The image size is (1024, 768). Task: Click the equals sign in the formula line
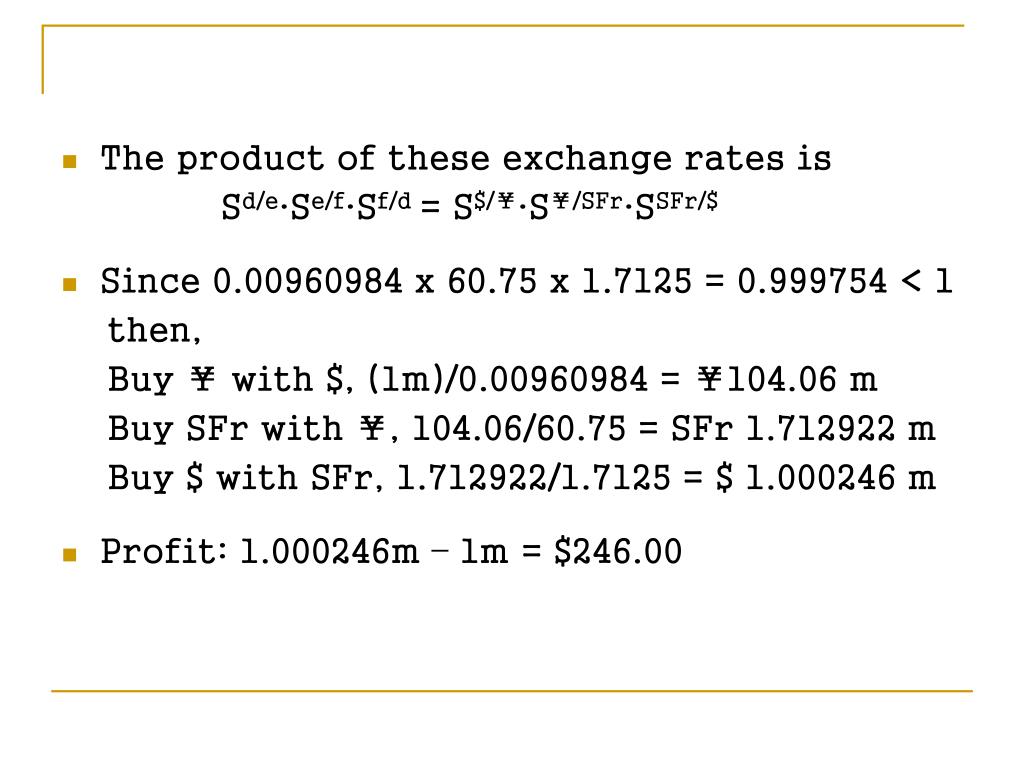(x=430, y=207)
